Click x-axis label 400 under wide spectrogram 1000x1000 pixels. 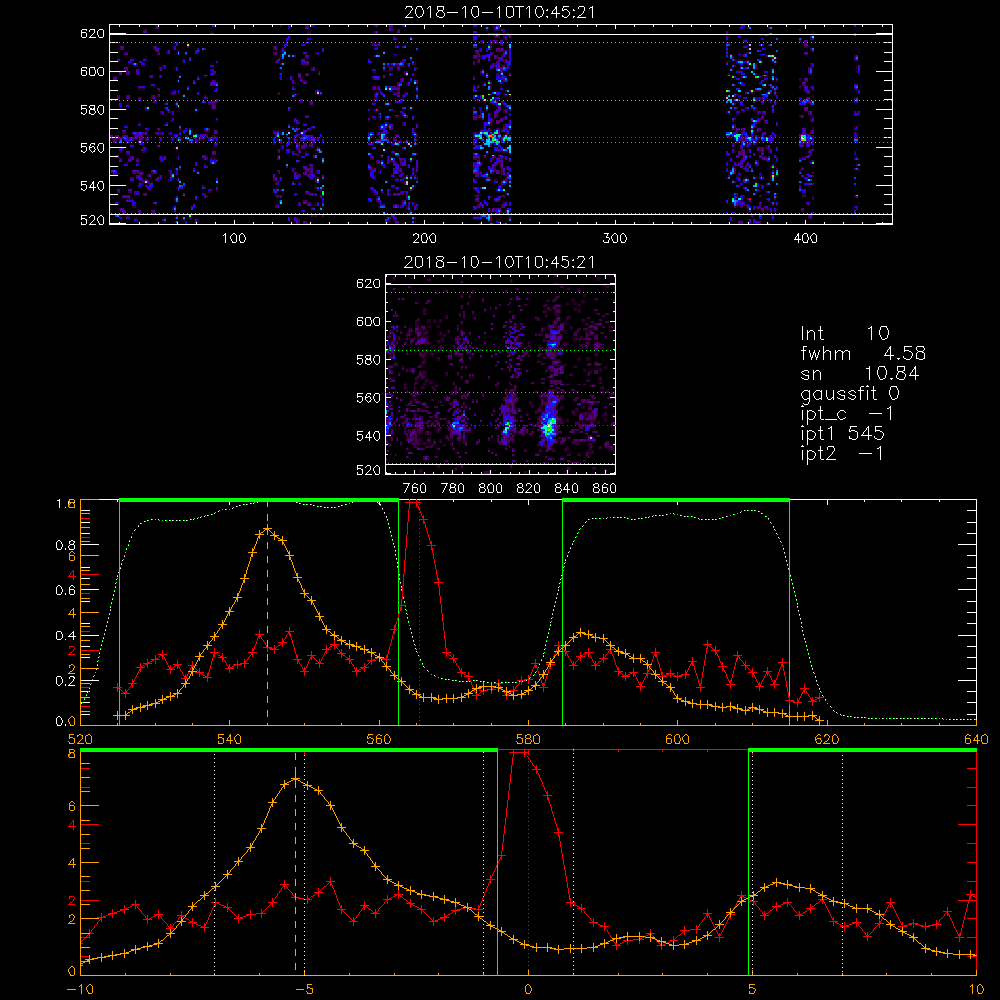point(805,239)
